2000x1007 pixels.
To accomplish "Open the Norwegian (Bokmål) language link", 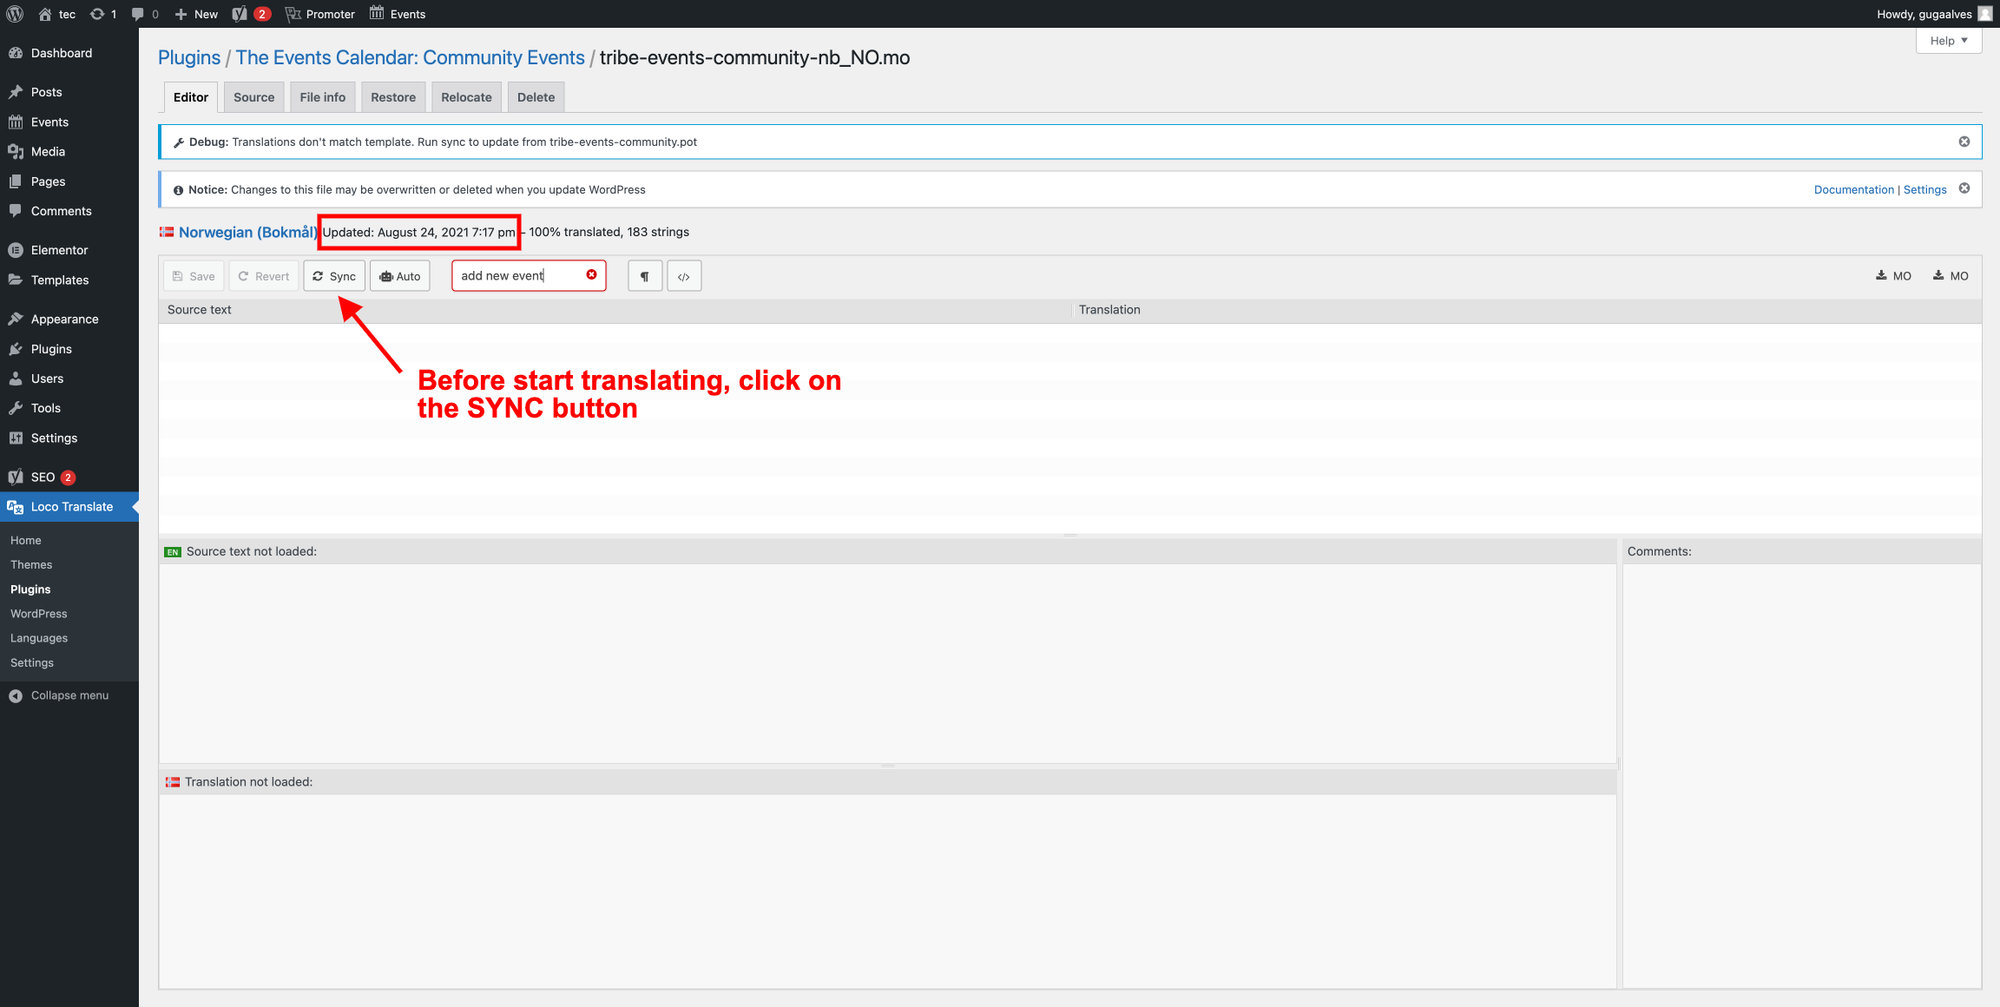I will point(248,232).
